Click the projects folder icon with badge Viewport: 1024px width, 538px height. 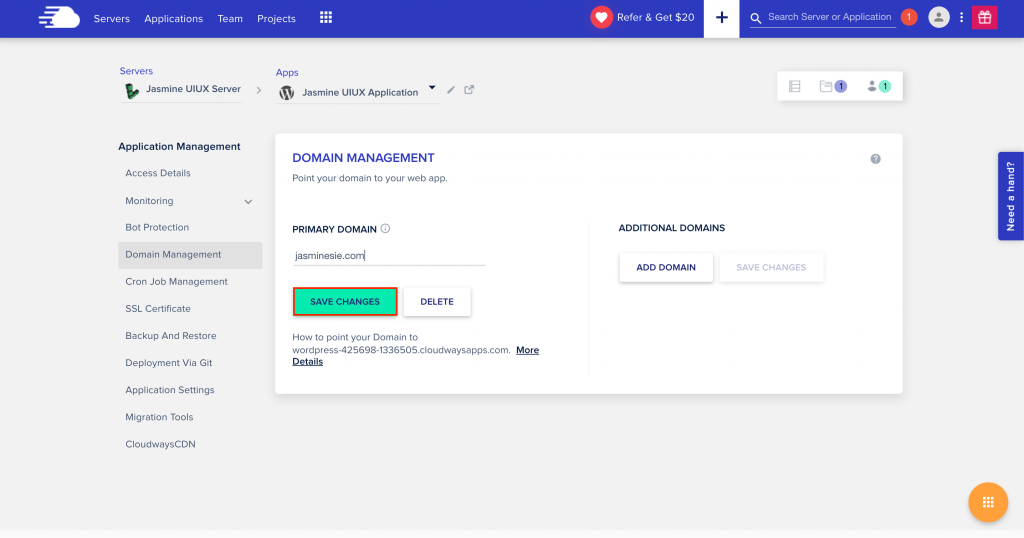833,86
